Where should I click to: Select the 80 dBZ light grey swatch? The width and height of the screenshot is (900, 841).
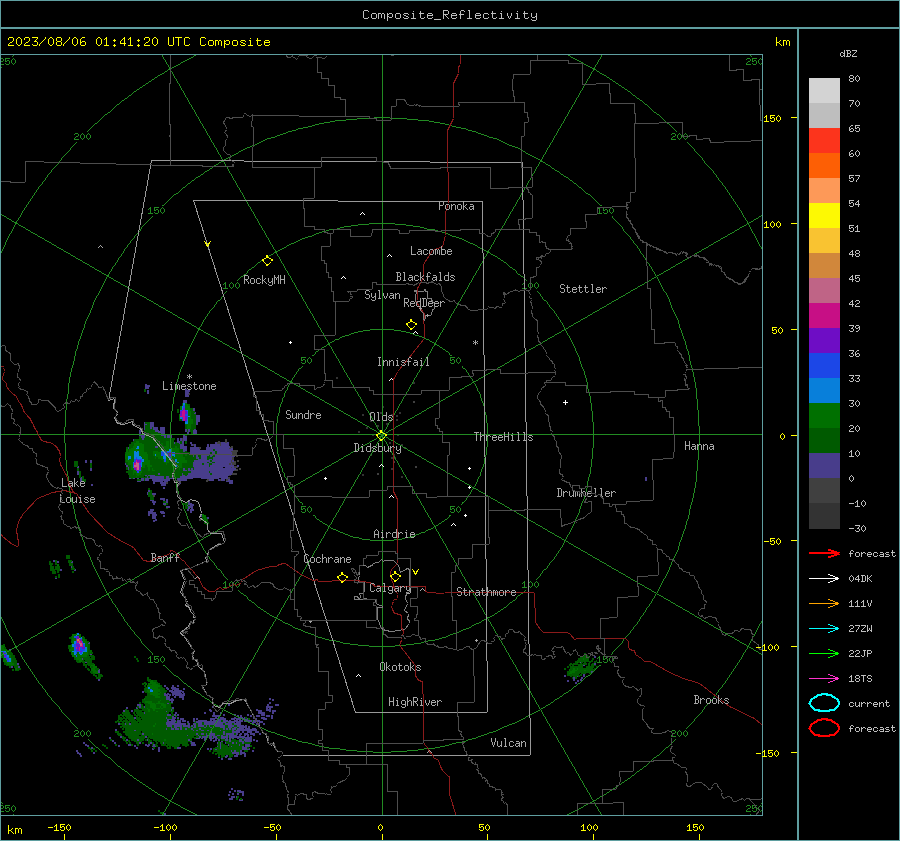pyautogui.click(x=824, y=90)
